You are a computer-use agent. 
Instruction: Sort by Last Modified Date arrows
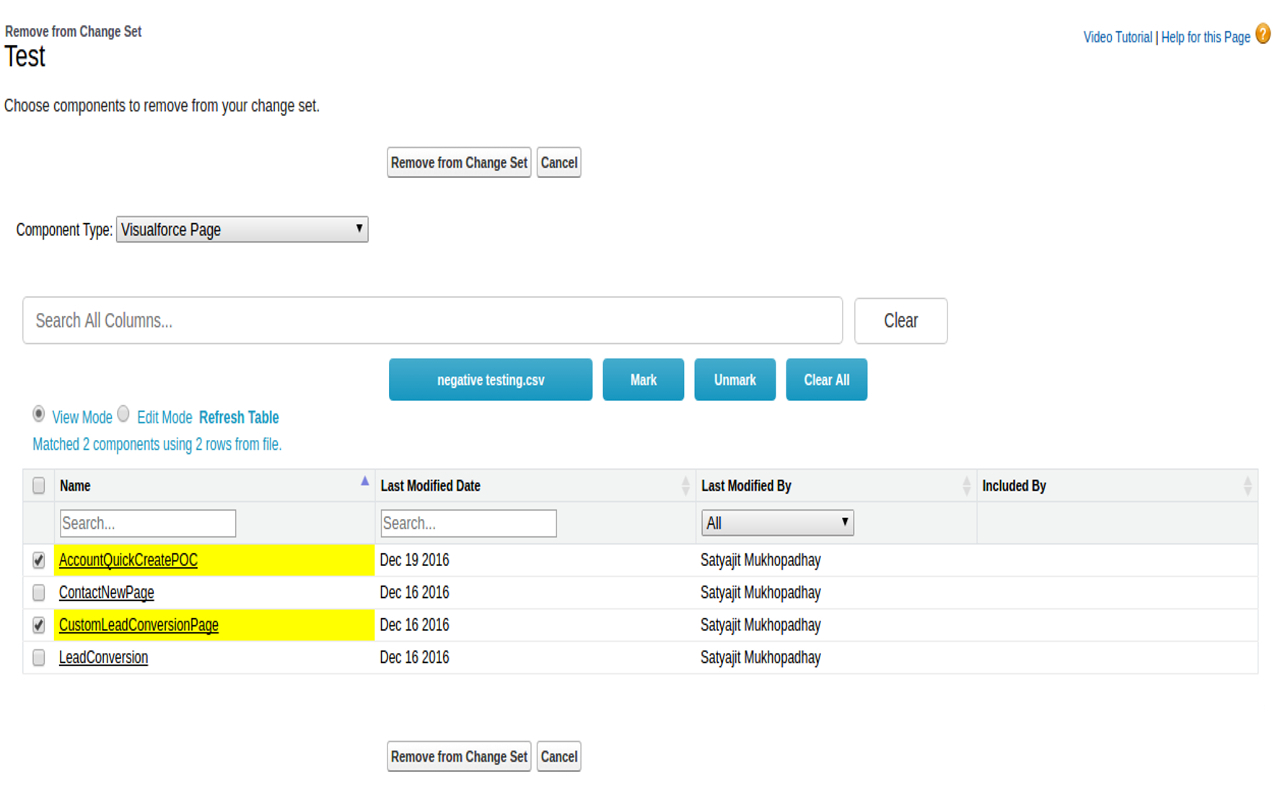(685, 486)
